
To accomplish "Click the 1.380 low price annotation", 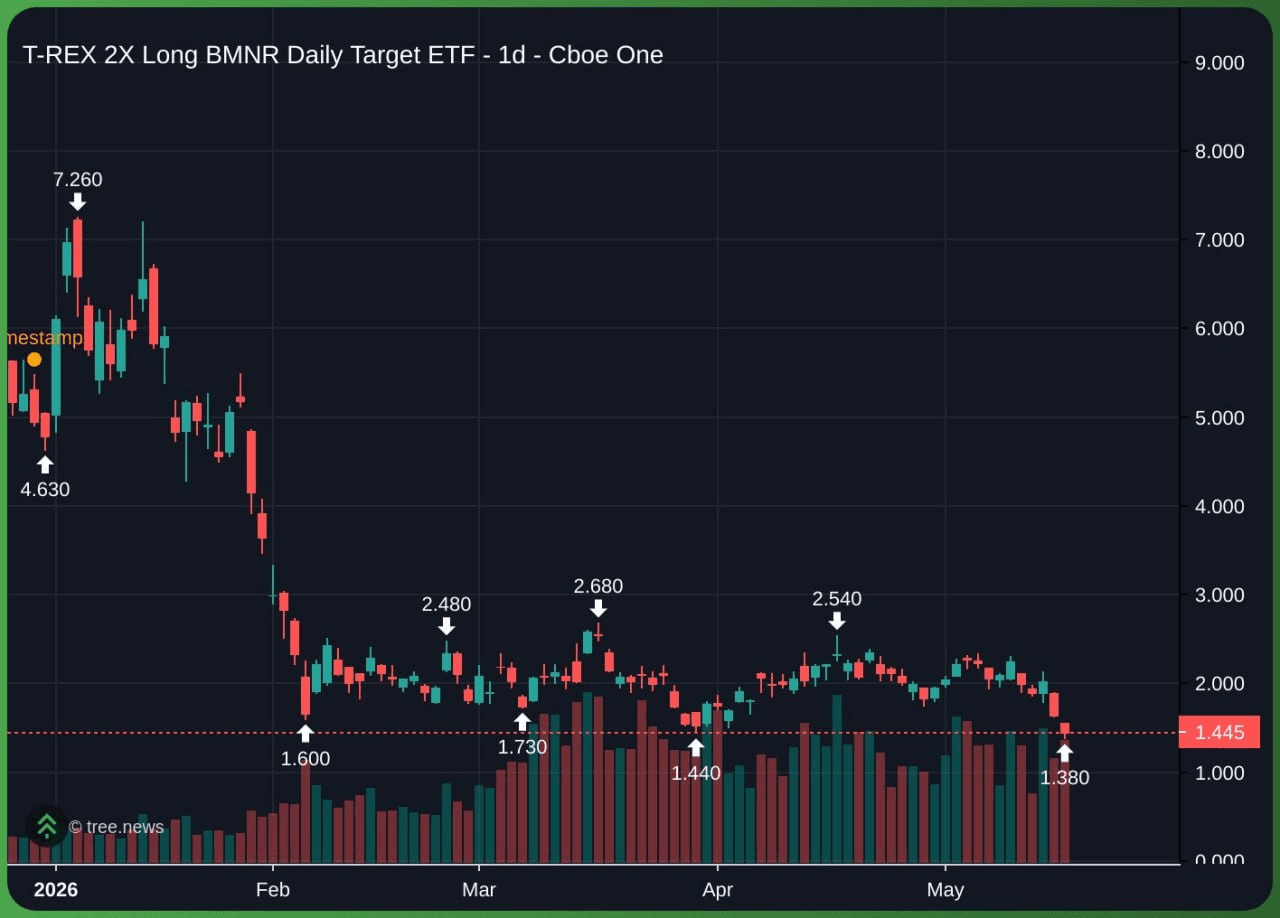I will tap(1065, 778).
